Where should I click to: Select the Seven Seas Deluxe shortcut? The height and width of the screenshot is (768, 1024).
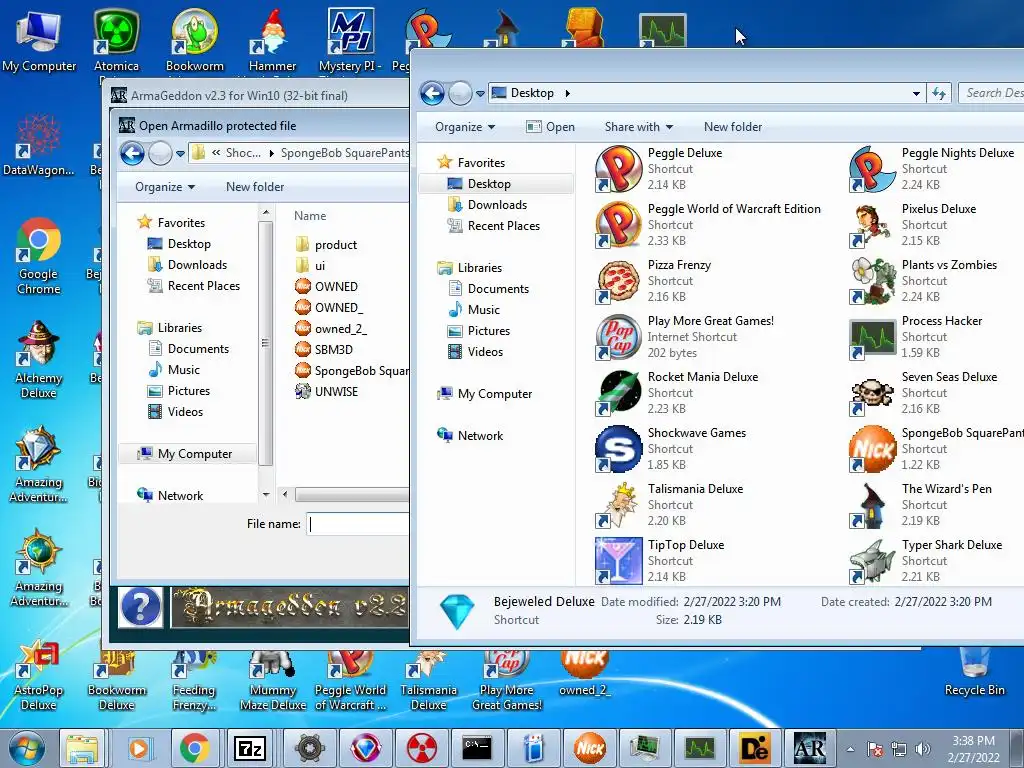coord(923,392)
